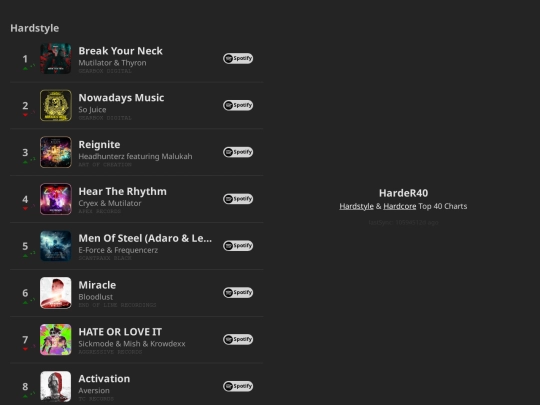Select the Hear The Rhythm cover thumbnail

[56, 199]
